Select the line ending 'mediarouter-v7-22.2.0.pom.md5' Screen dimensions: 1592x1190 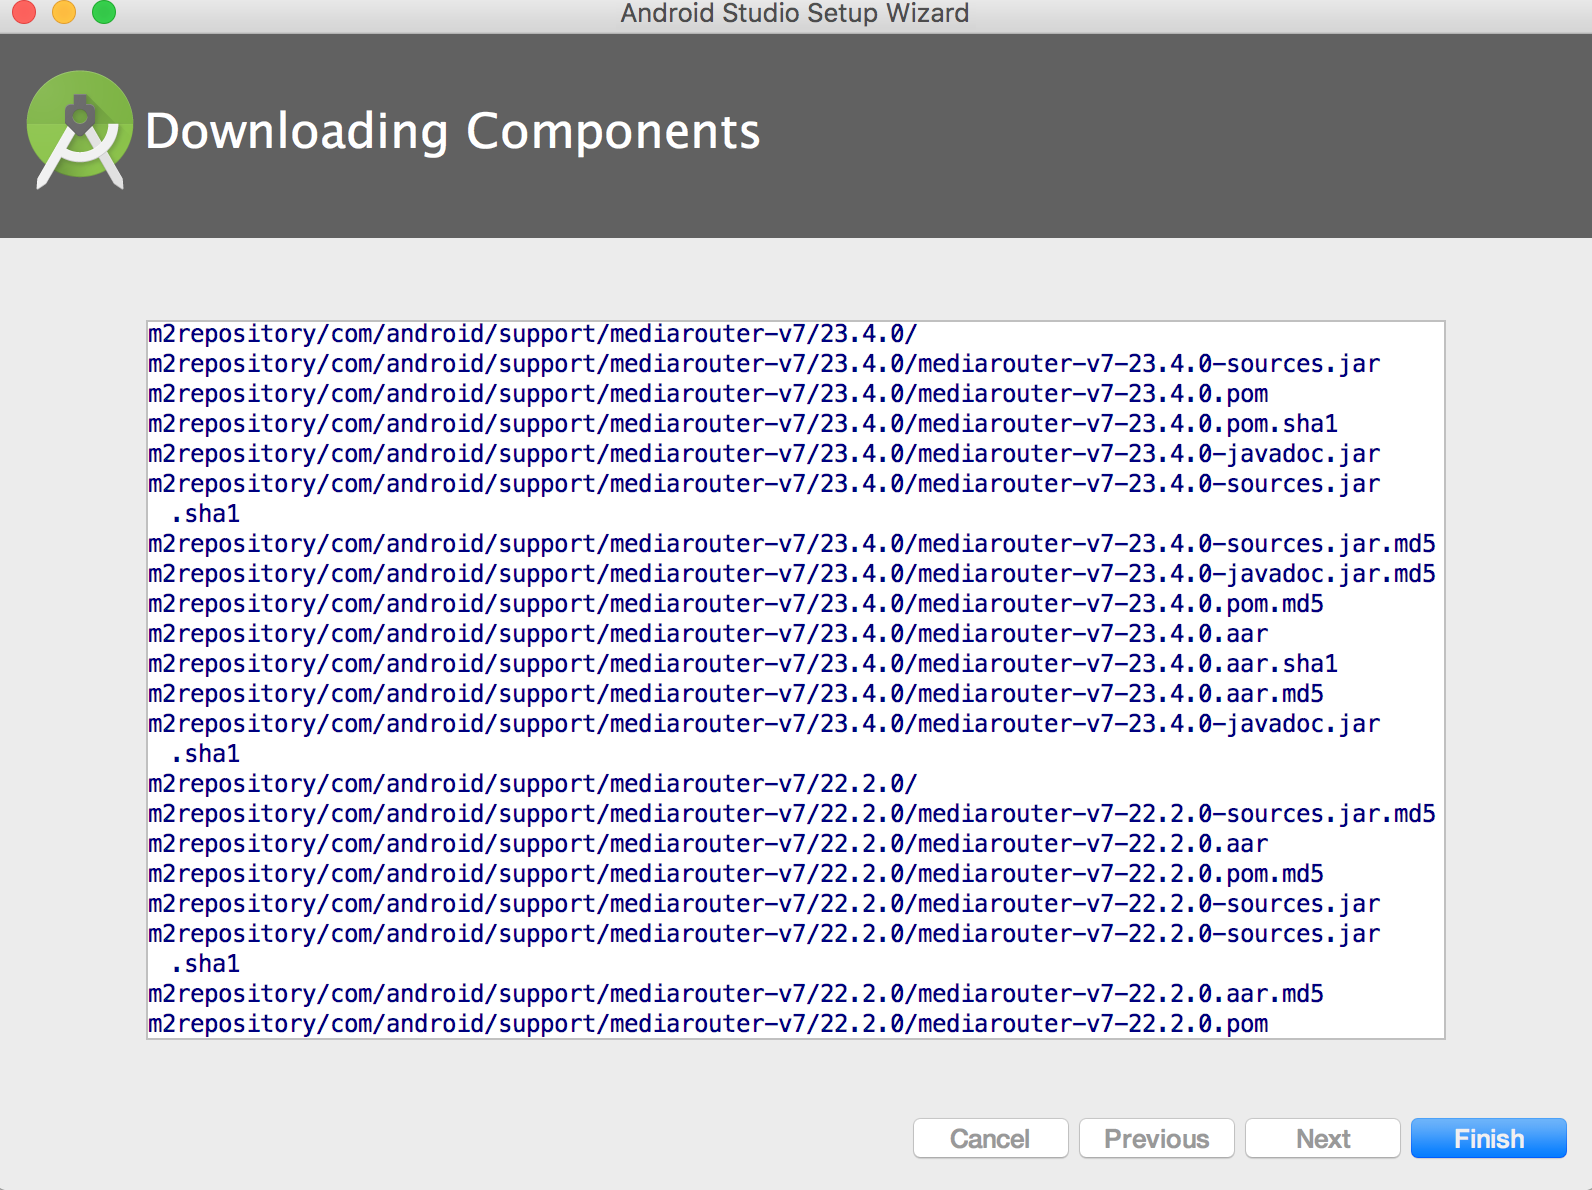(736, 874)
